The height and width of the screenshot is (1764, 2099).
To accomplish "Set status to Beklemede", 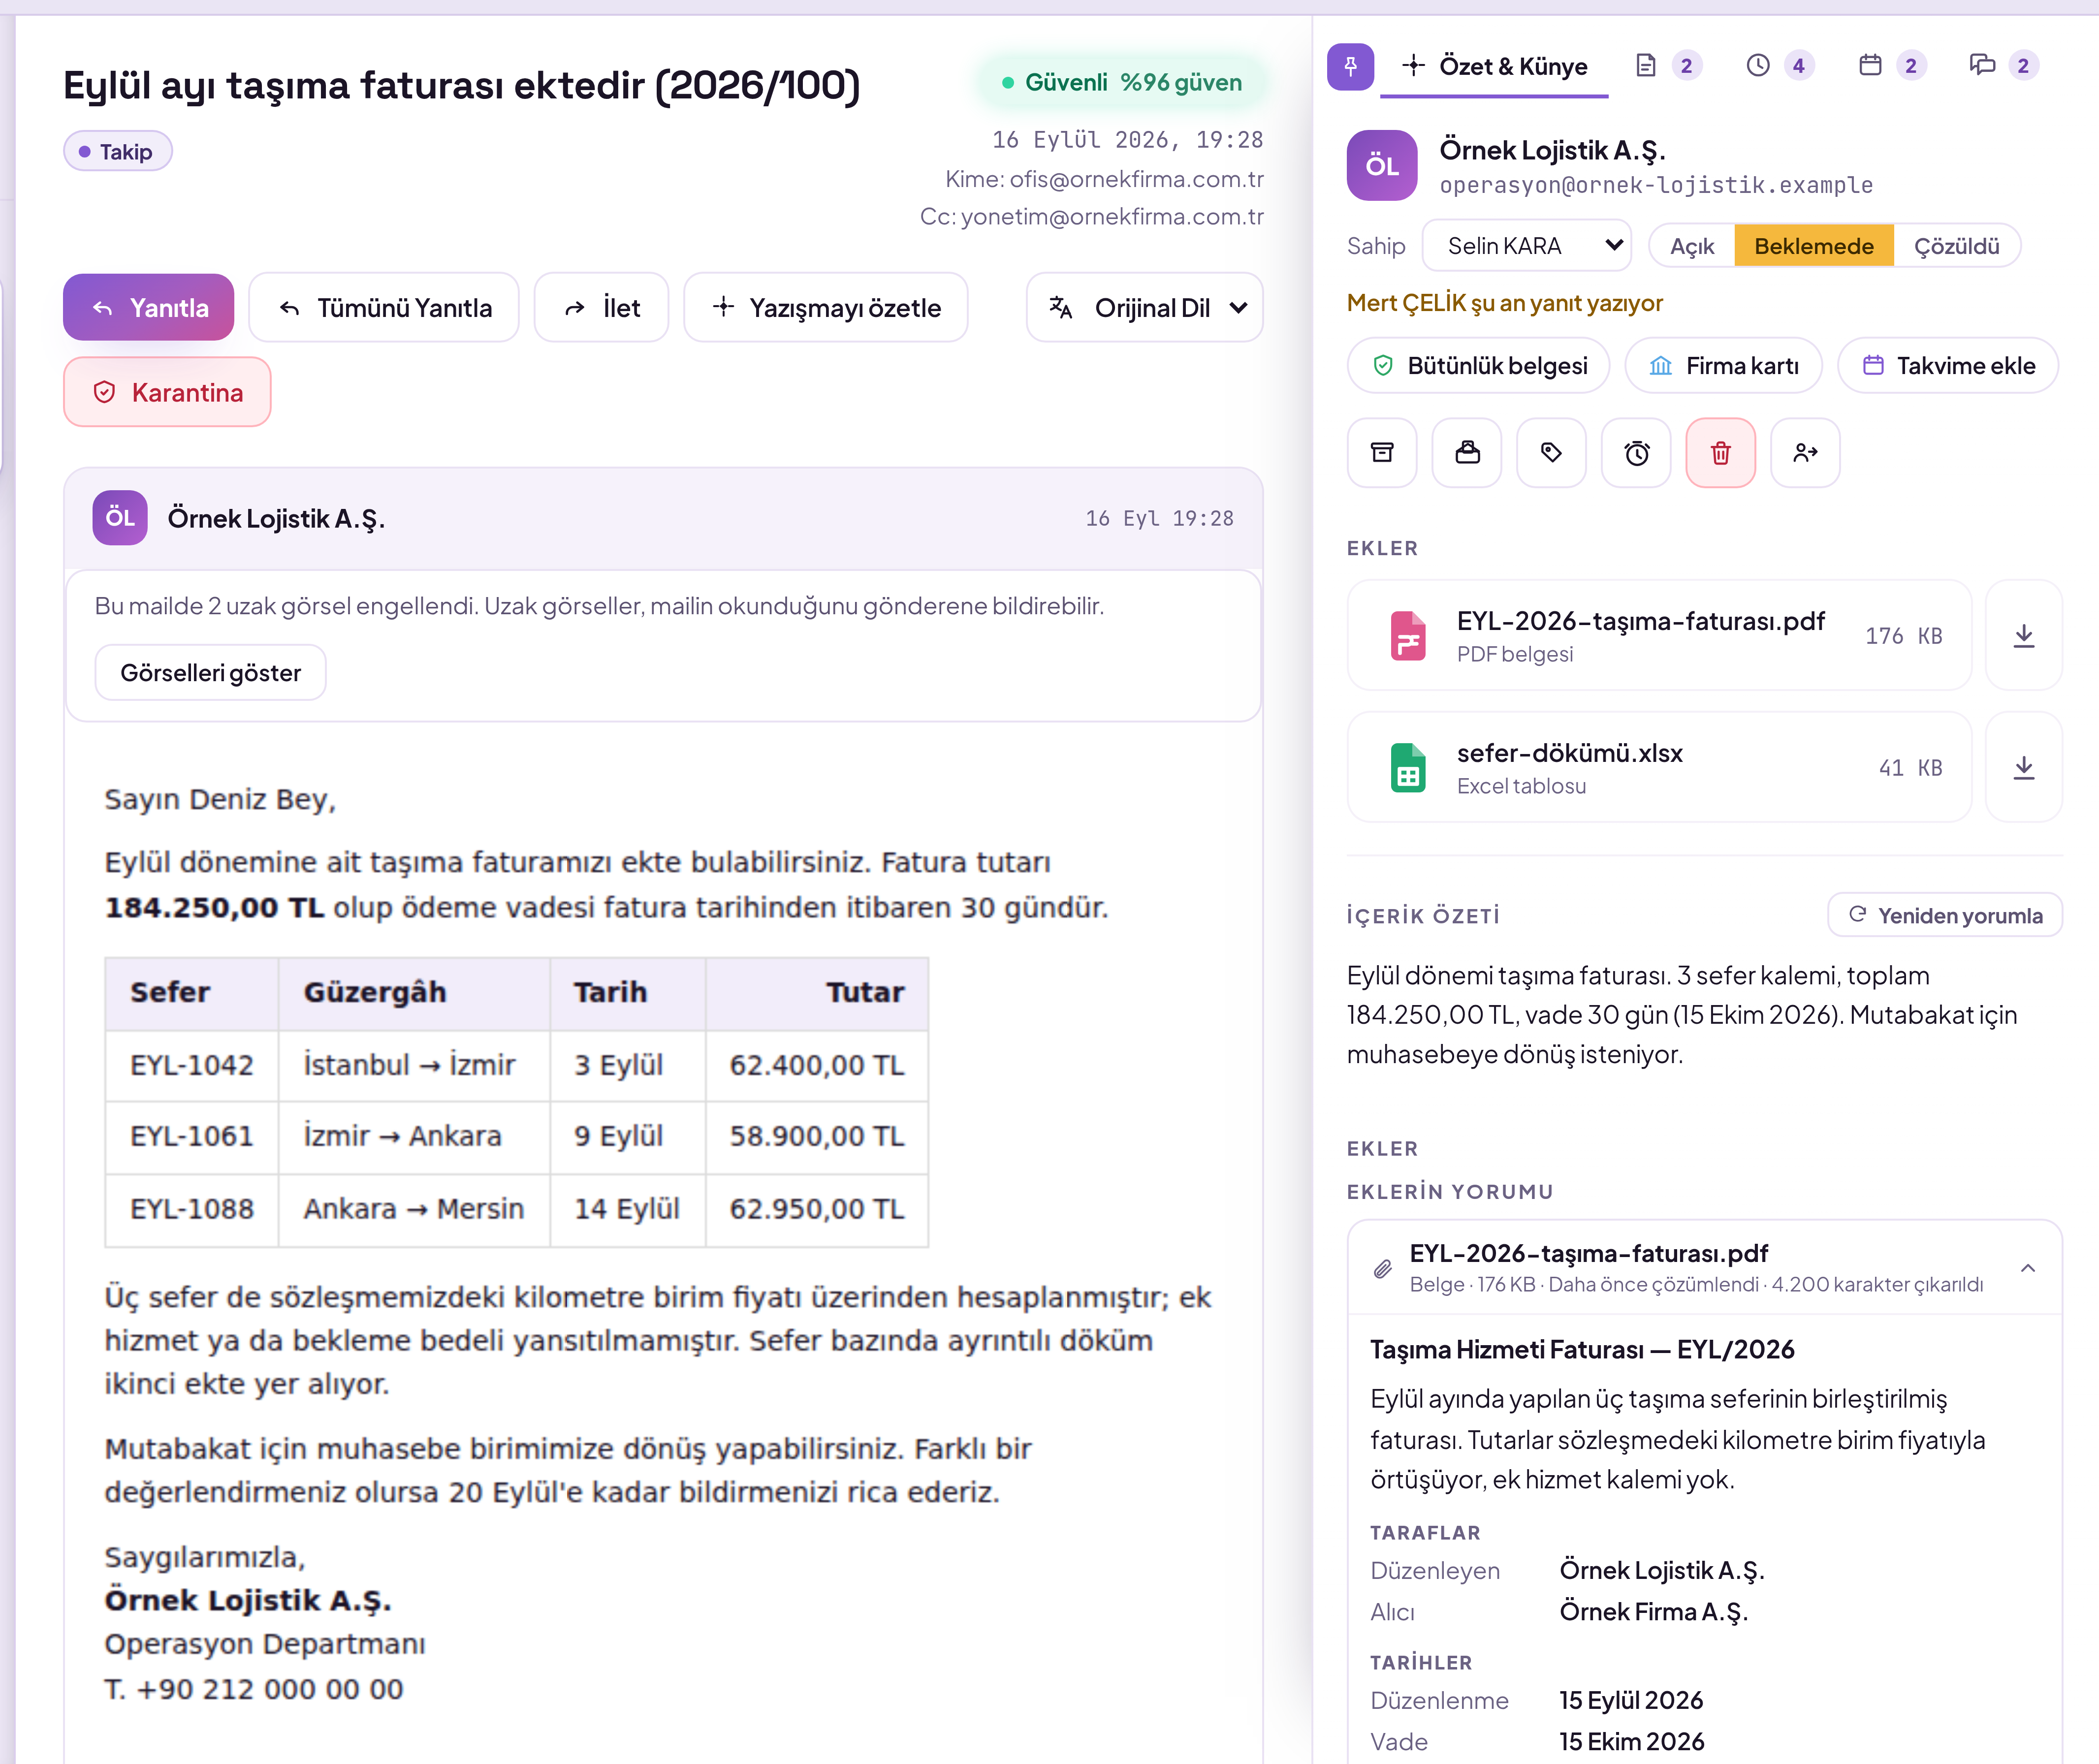I will coord(1813,246).
